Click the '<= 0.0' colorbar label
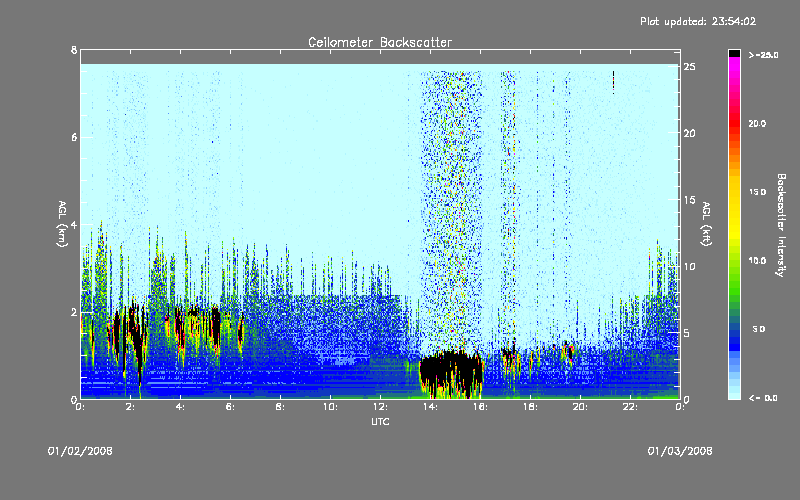 pos(763,398)
